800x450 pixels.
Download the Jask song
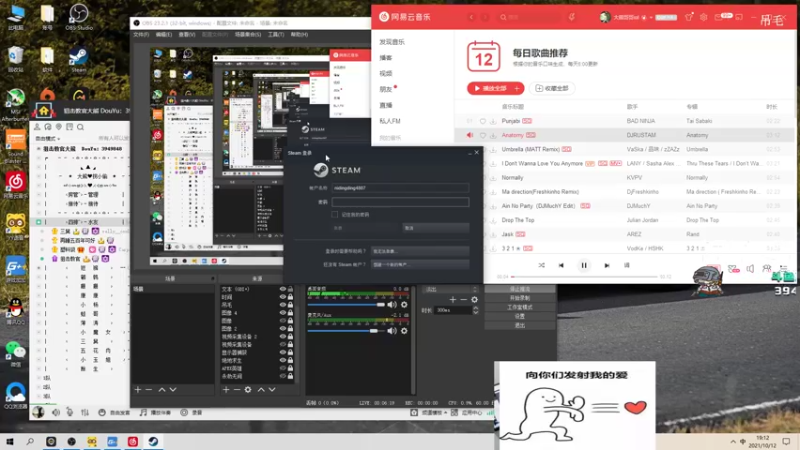tap(493, 235)
